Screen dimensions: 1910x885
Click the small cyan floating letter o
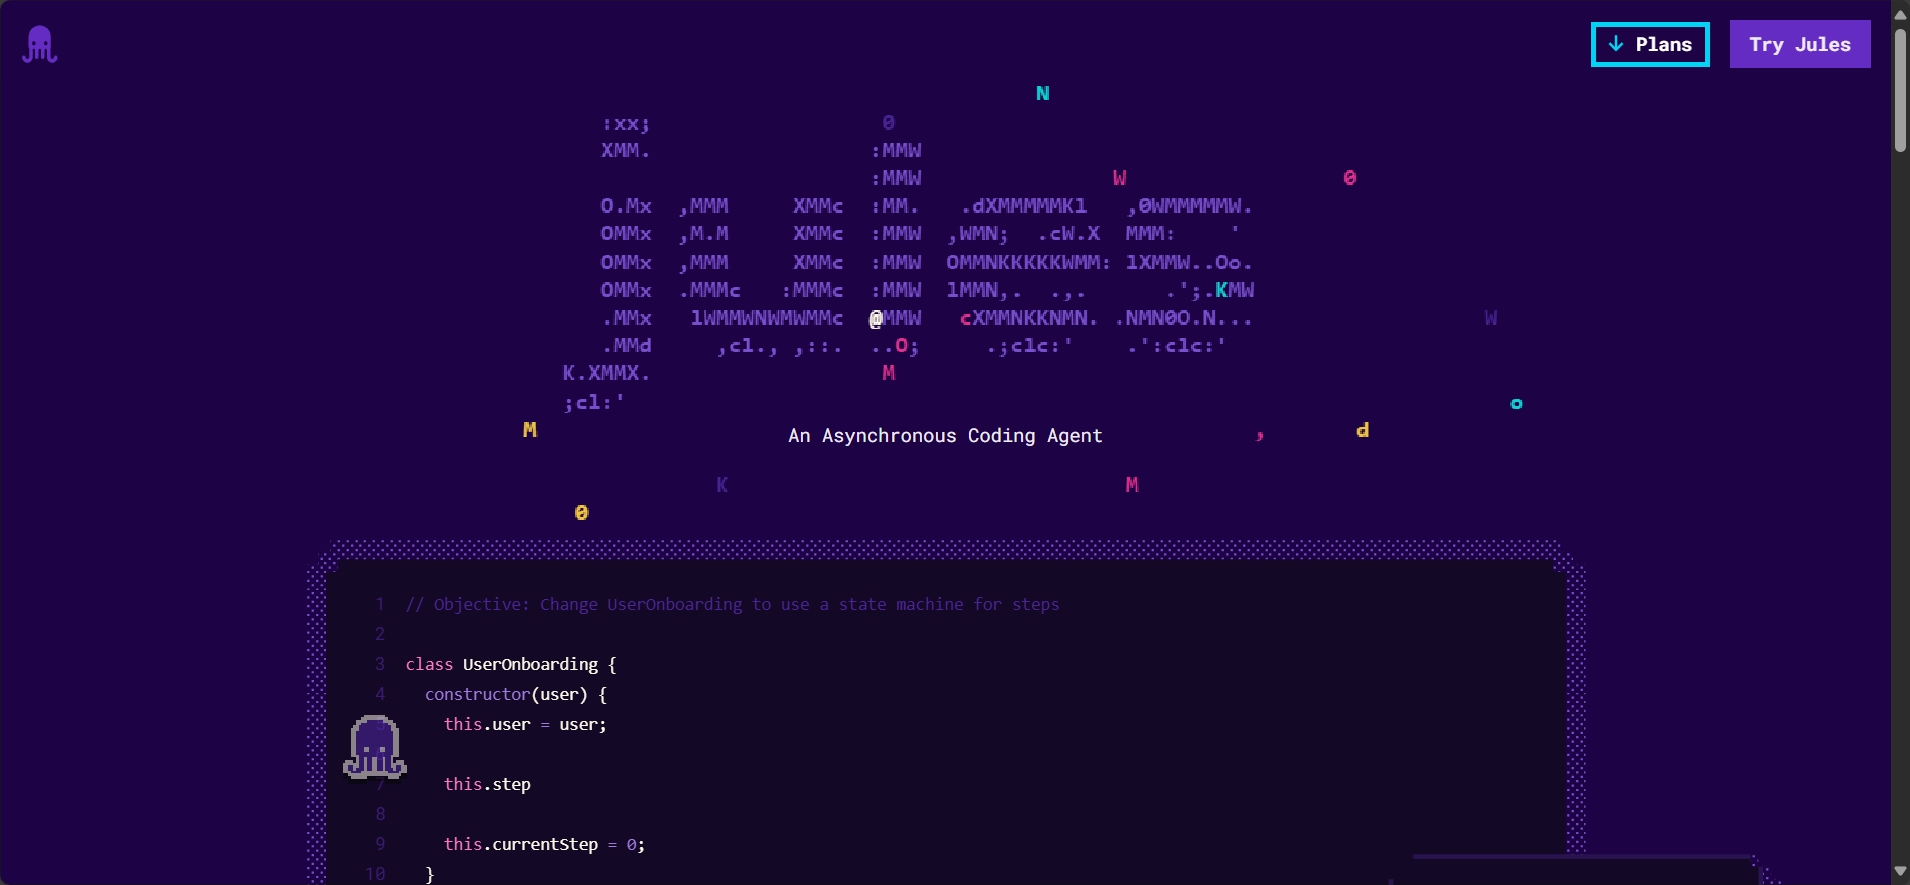click(x=1516, y=404)
